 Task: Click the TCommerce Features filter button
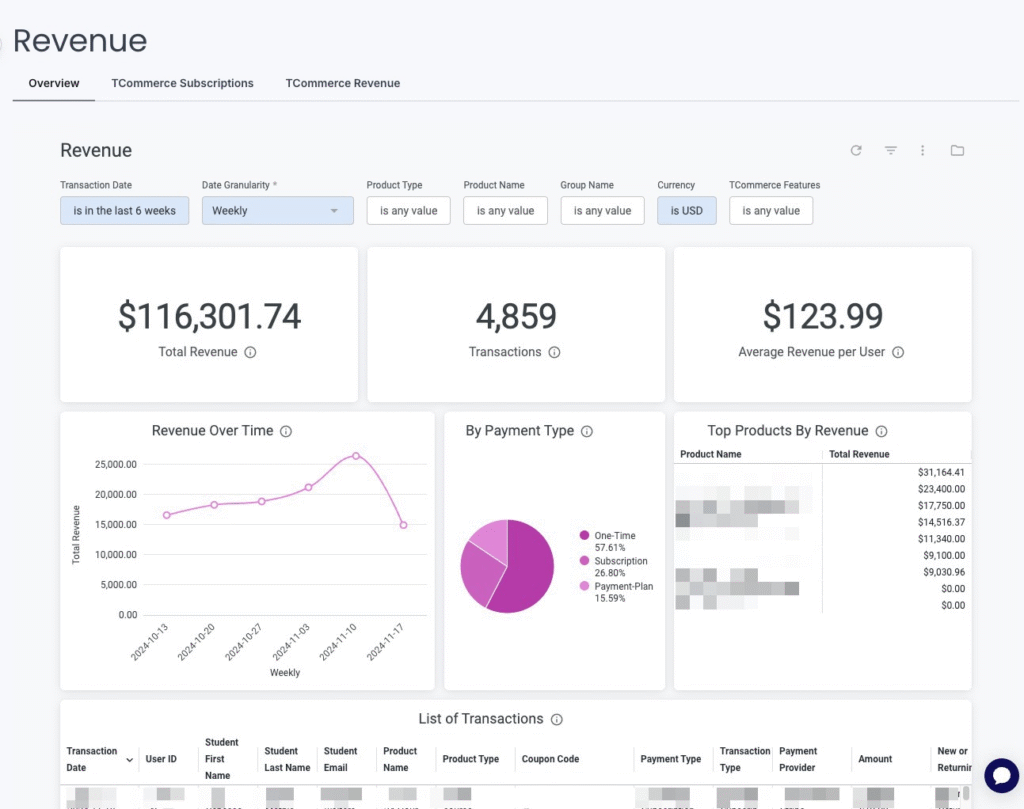tap(770, 211)
